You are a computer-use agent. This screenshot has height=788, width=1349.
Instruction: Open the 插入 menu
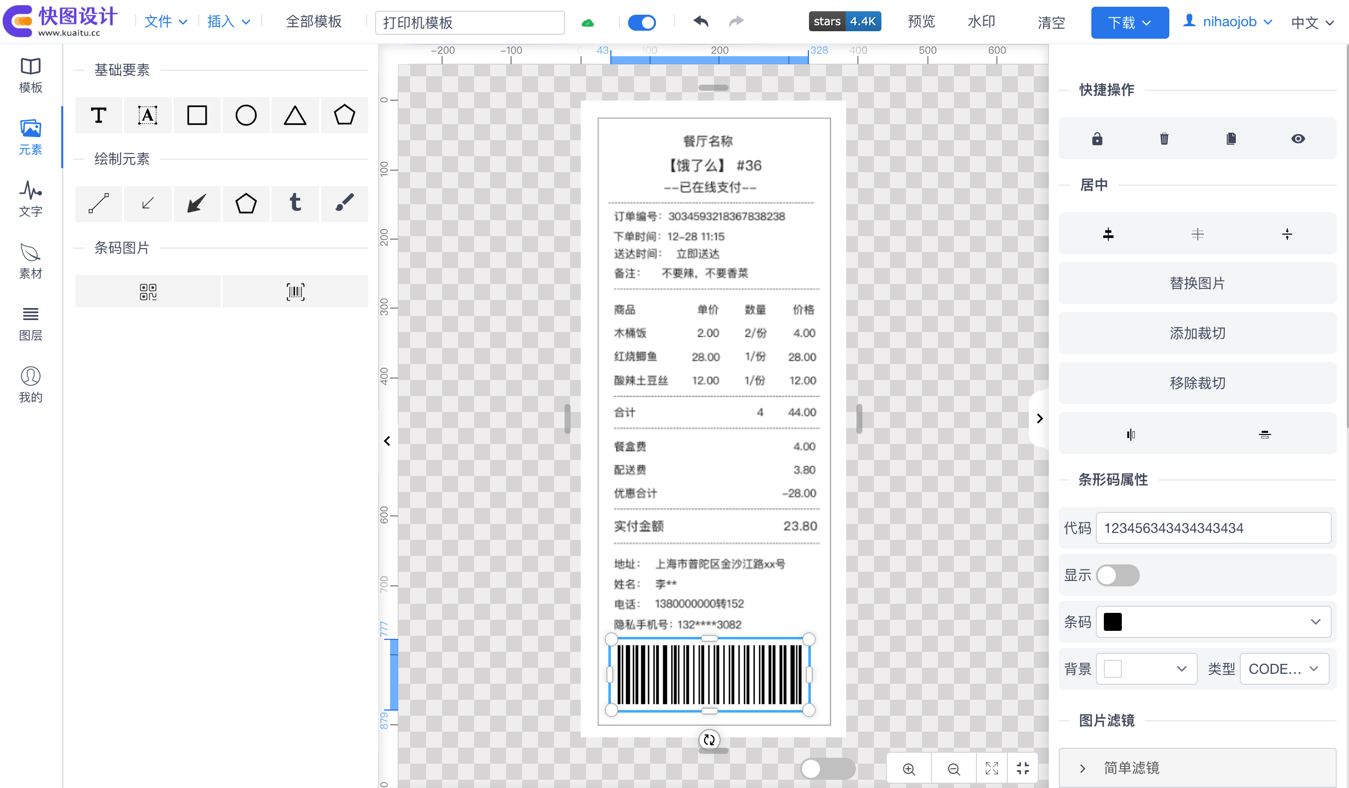click(x=228, y=21)
